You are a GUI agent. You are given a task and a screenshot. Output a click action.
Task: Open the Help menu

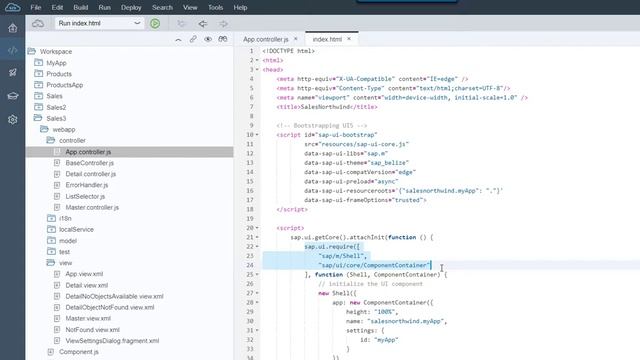(240, 7)
